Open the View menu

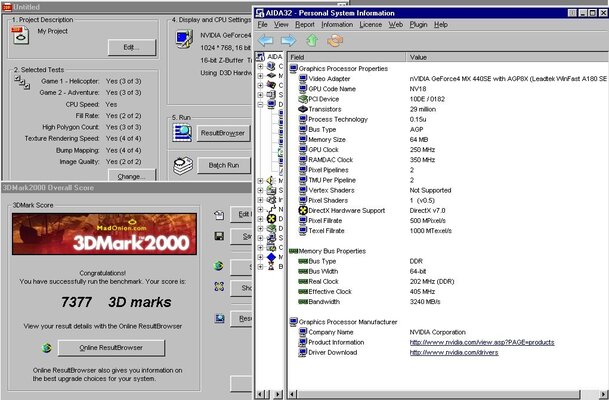click(x=281, y=24)
